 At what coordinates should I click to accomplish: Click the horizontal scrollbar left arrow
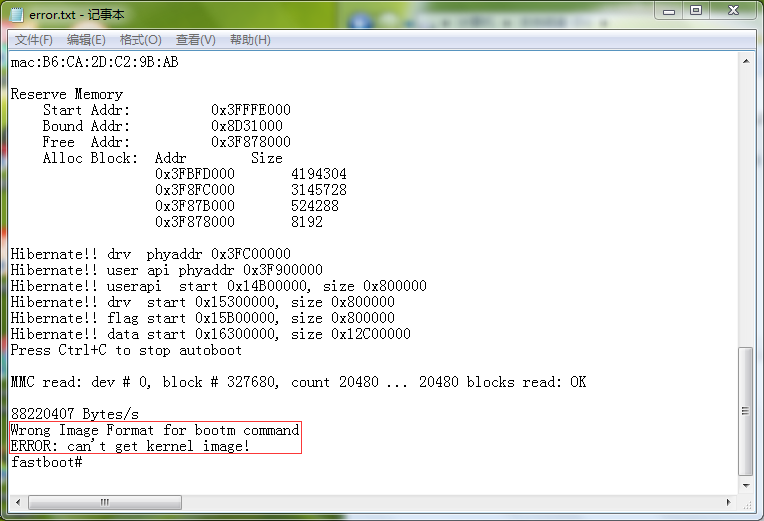pos(18,502)
